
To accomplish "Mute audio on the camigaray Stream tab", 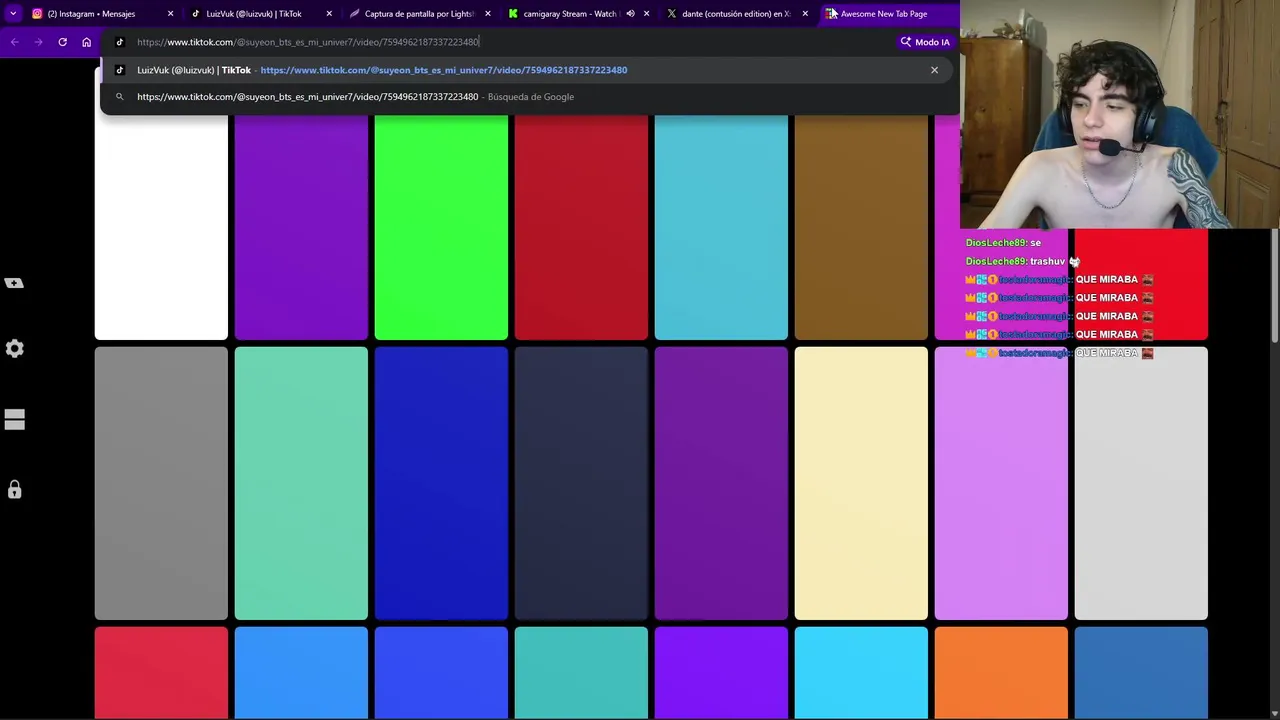I will pos(630,14).
